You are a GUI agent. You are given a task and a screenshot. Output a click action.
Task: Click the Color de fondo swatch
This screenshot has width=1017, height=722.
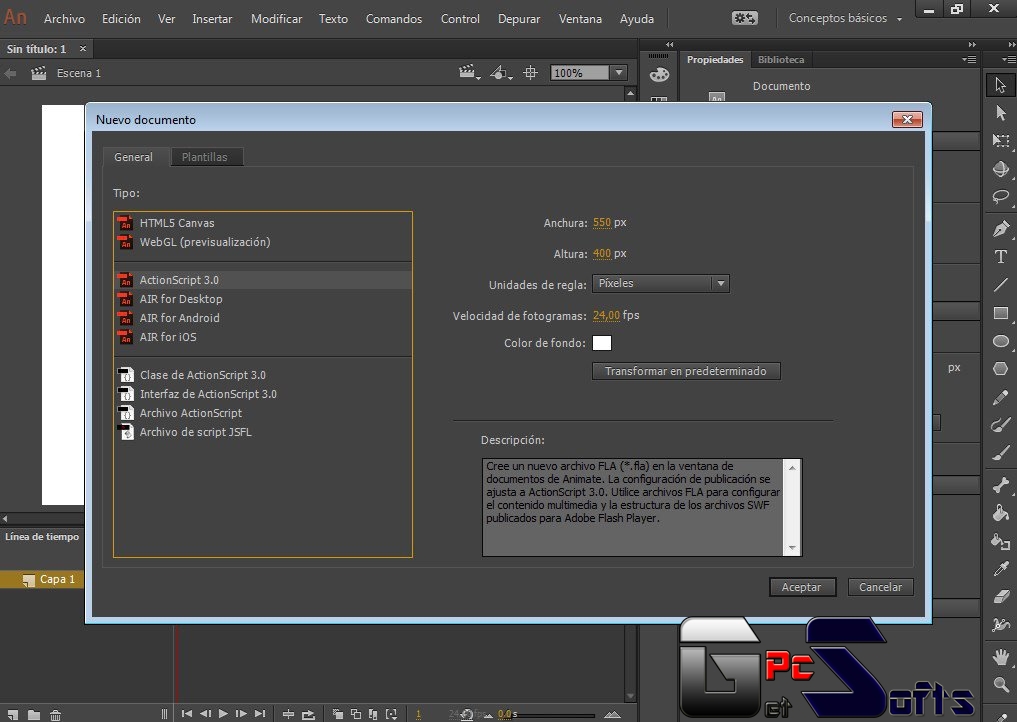tap(602, 343)
